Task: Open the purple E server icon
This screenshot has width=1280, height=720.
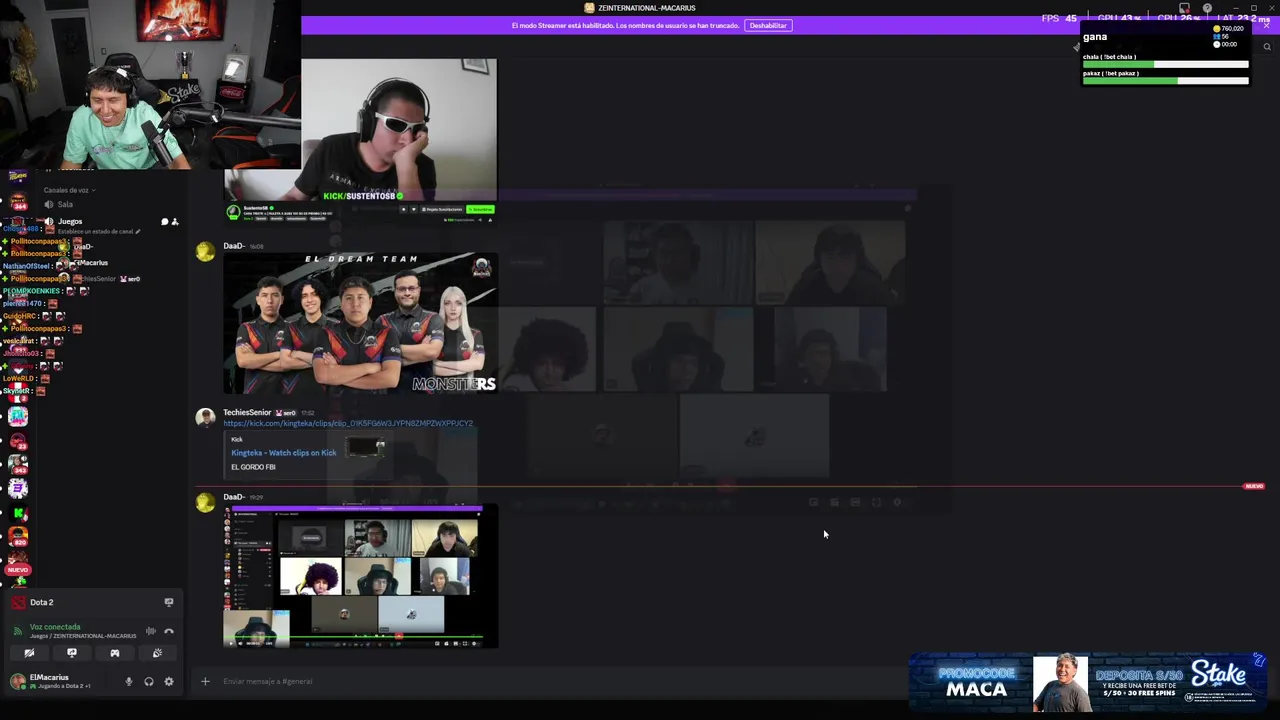Action: click(x=18, y=488)
